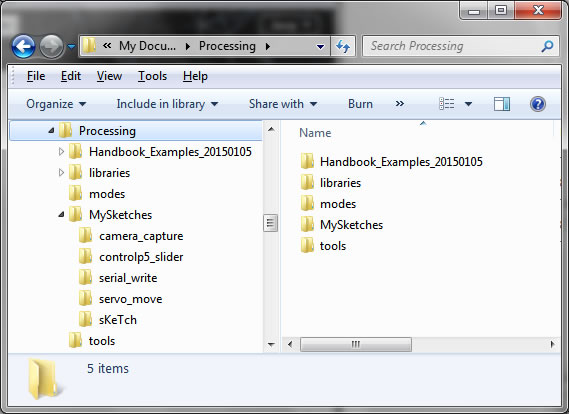Viewport: 569px width, 414px height.
Task: Click navigation pane scroll up arrow
Action: click(271, 129)
